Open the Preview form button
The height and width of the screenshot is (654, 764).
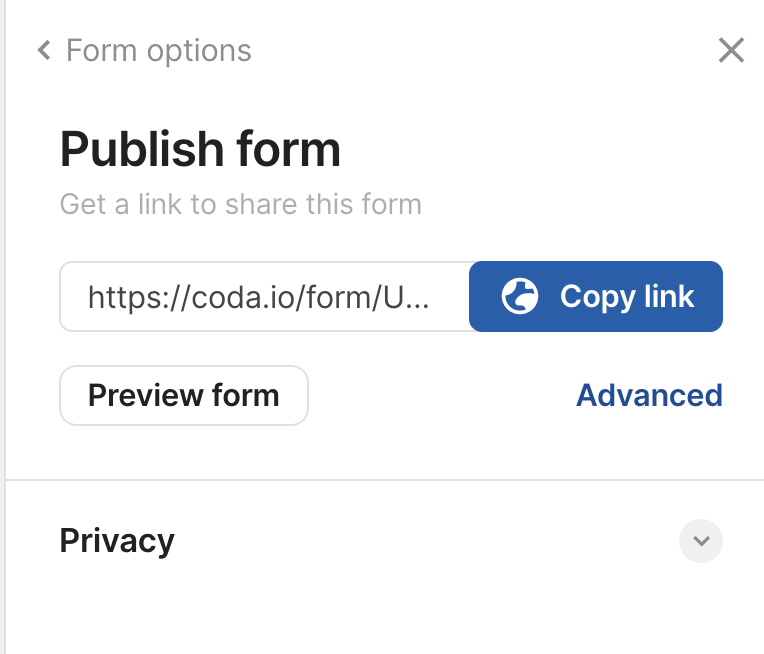tap(184, 395)
